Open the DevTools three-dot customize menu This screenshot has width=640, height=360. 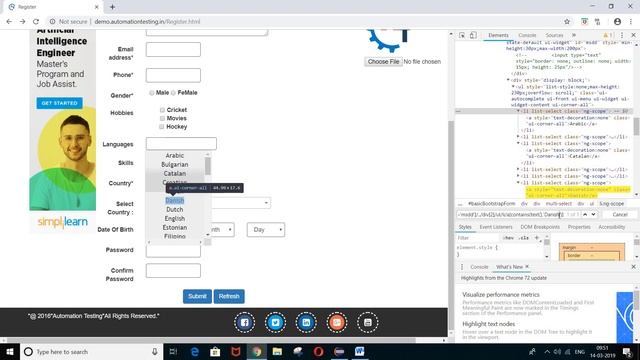pos(622,36)
